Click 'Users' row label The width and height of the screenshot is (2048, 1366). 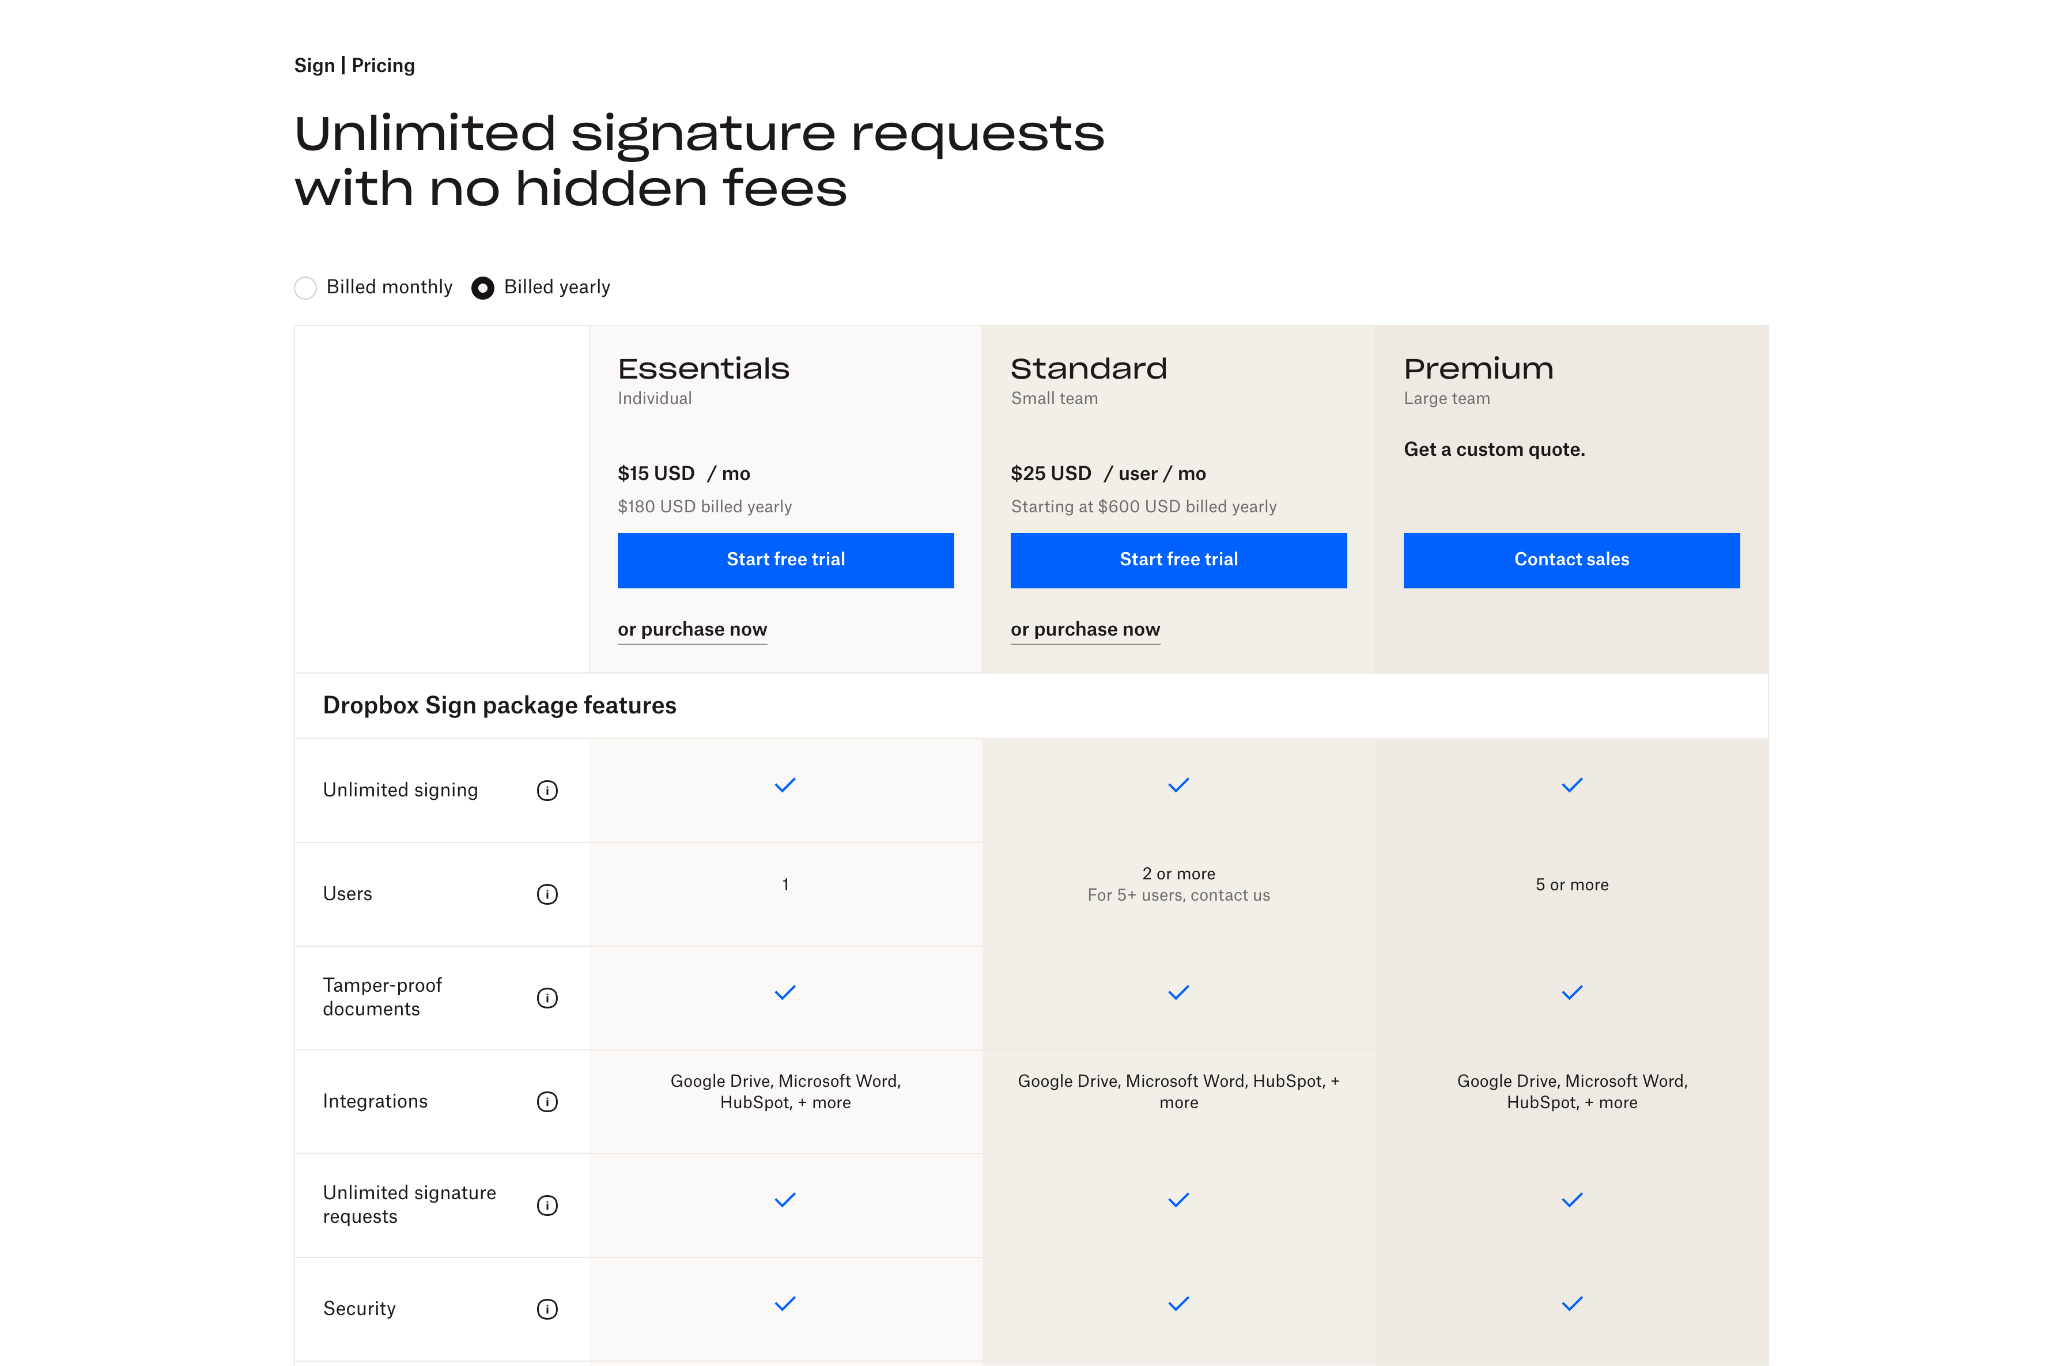[x=347, y=894]
